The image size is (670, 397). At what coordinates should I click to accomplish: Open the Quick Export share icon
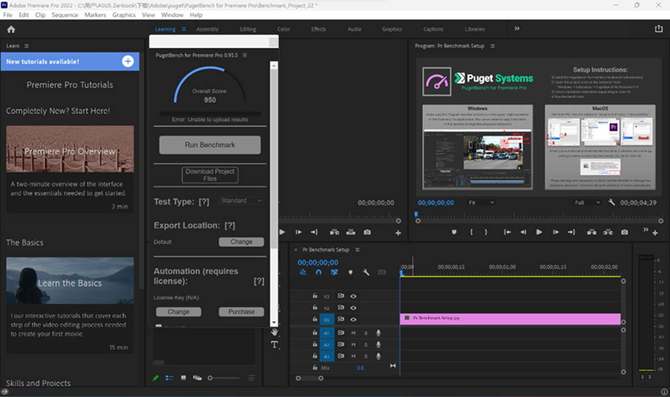click(658, 29)
